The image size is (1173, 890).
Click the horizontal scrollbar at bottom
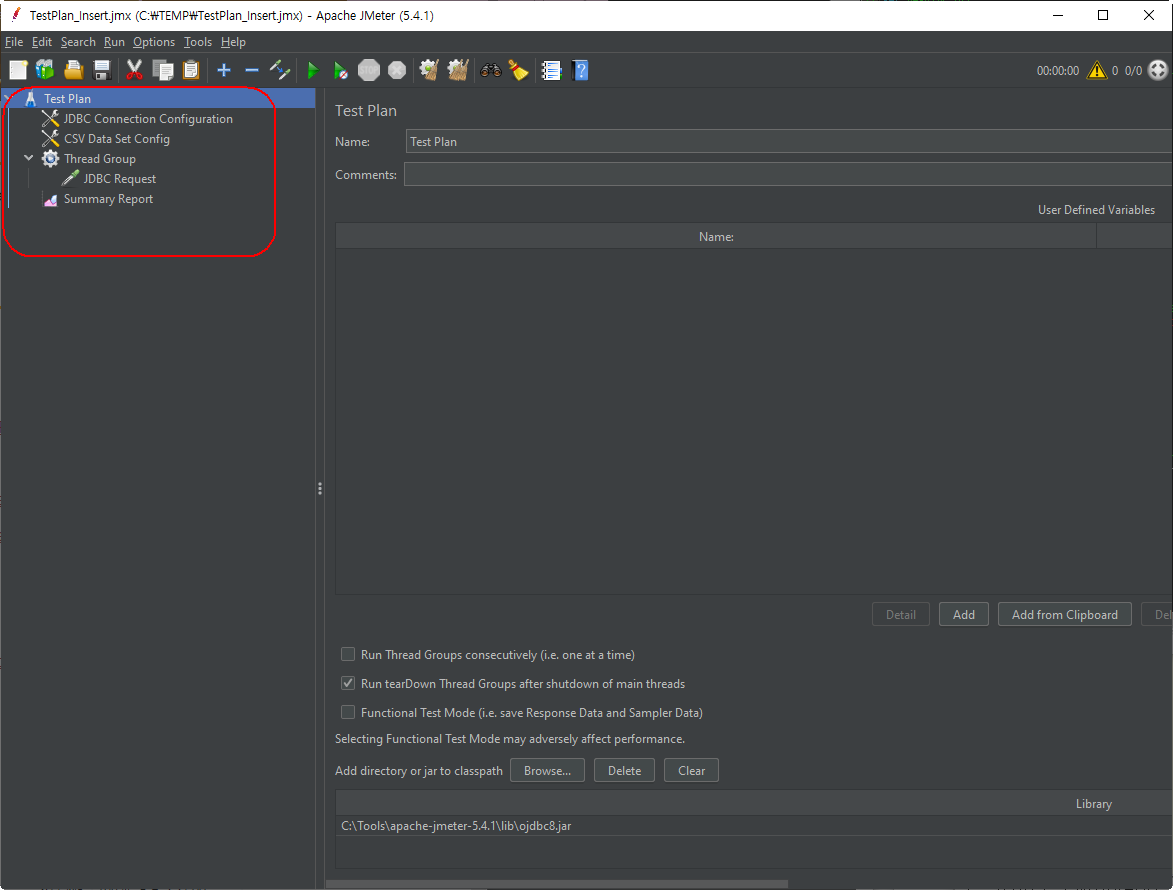point(557,884)
